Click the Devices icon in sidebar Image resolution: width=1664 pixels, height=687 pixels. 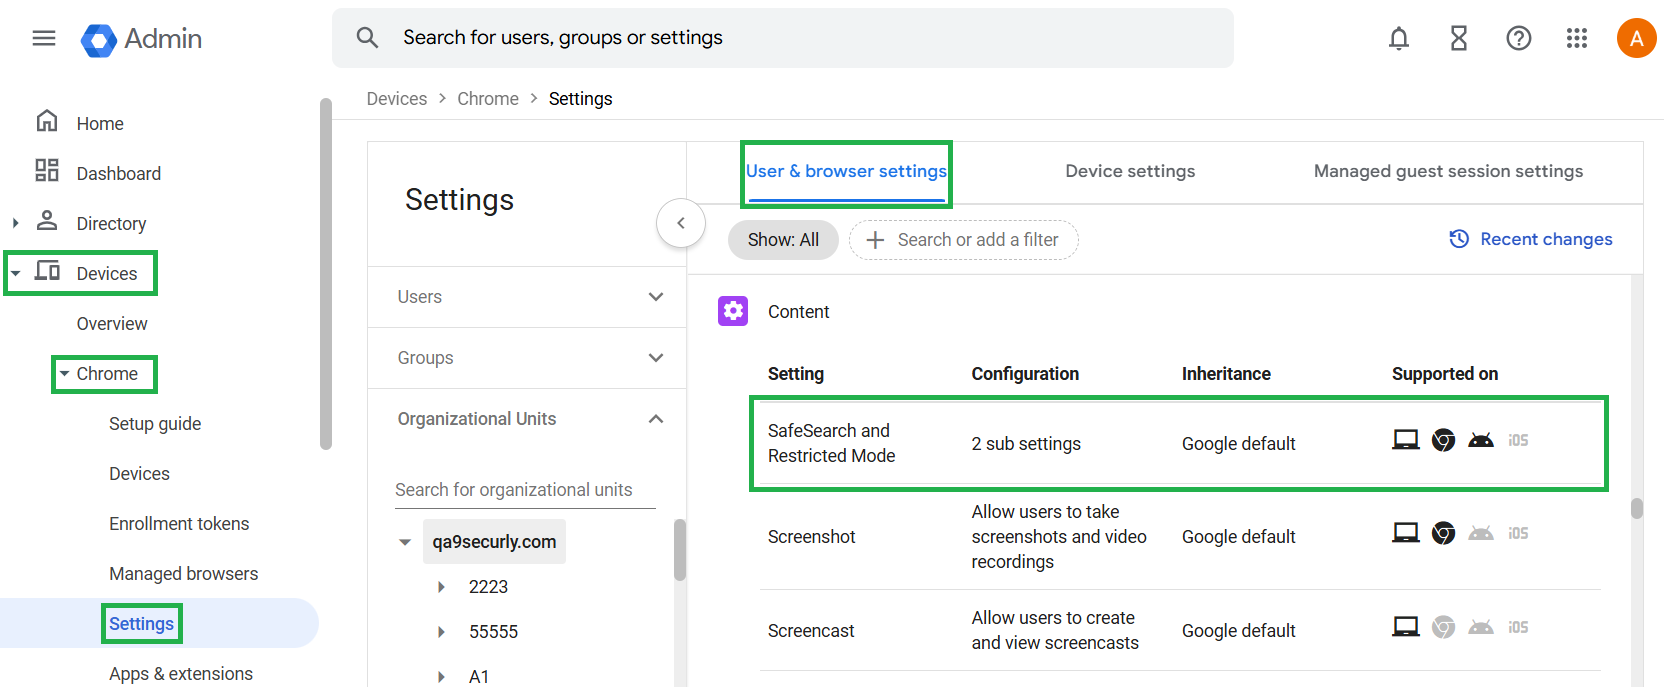click(x=47, y=270)
